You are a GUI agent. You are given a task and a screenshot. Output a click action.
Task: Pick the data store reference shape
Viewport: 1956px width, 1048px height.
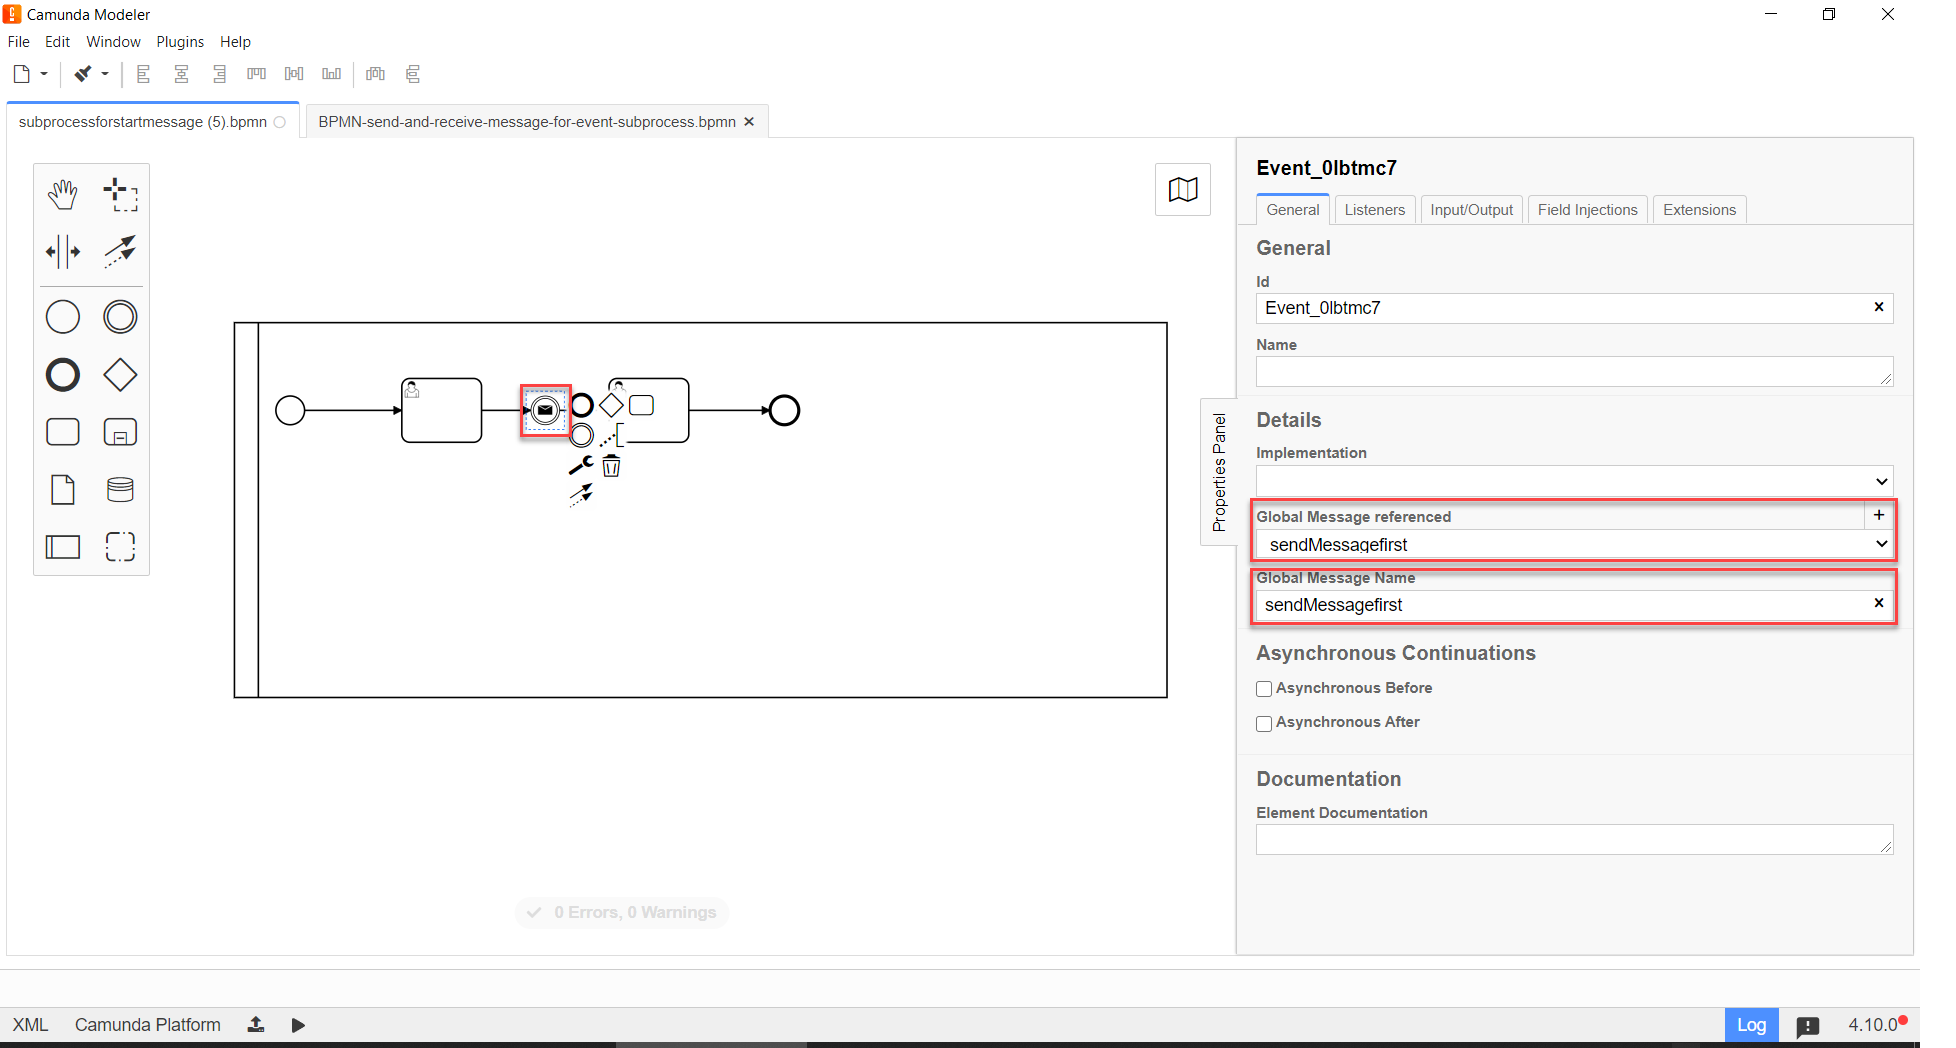click(x=120, y=489)
